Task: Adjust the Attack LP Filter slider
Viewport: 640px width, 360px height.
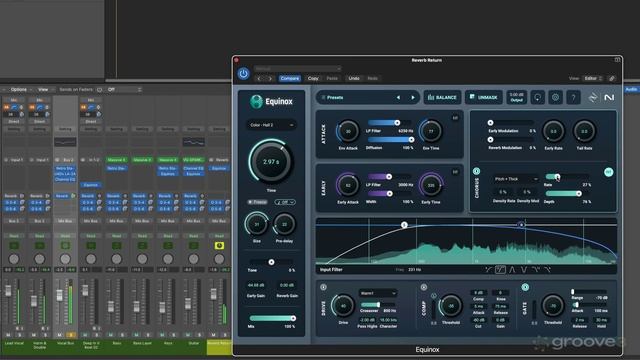Action: point(390,122)
